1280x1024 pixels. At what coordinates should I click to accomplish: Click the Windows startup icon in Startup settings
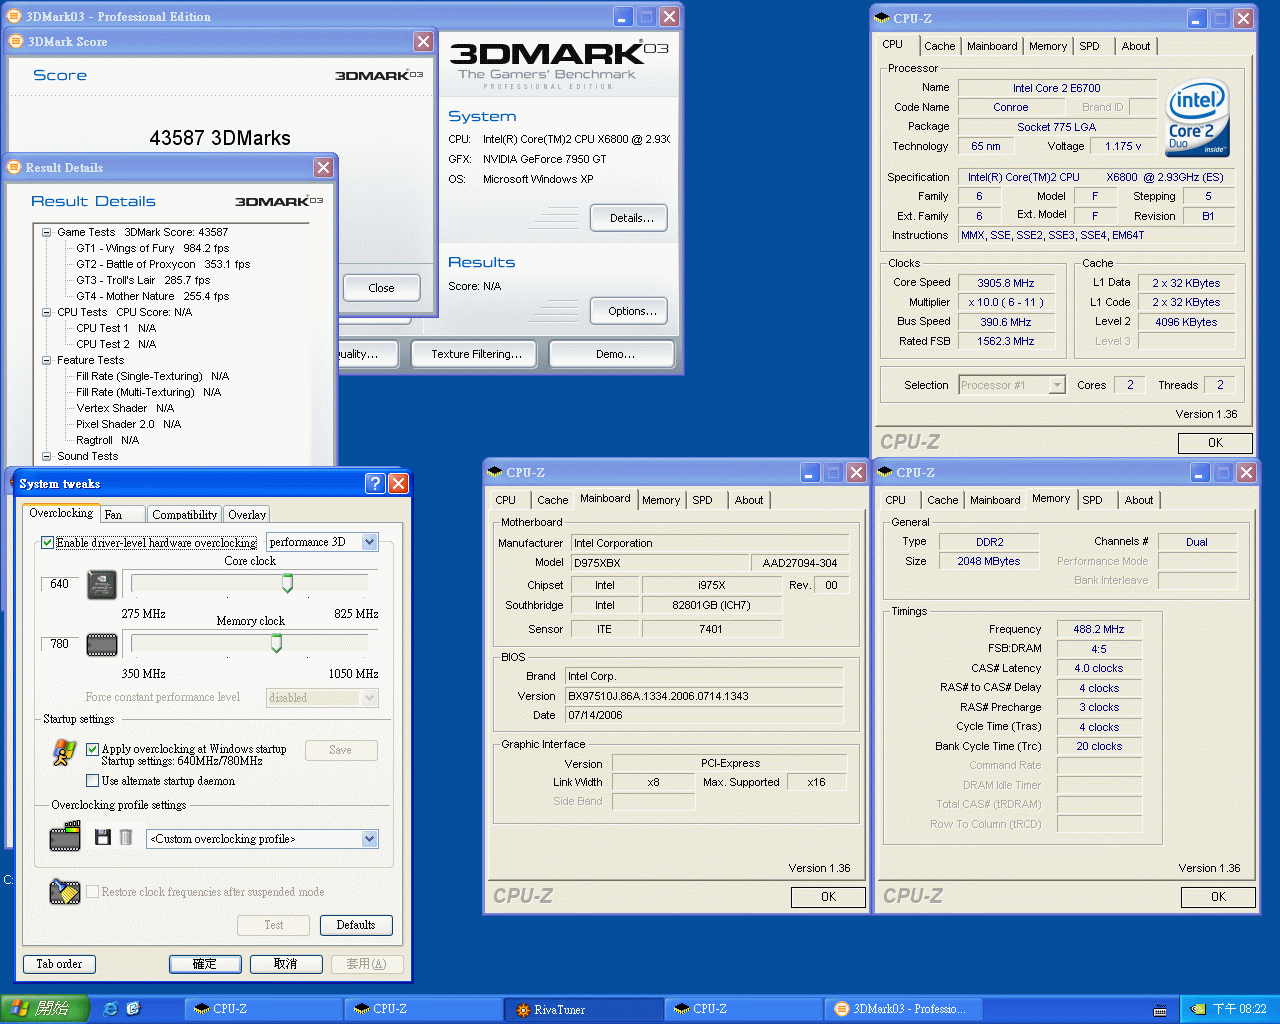pyautogui.click(x=64, y=752)
